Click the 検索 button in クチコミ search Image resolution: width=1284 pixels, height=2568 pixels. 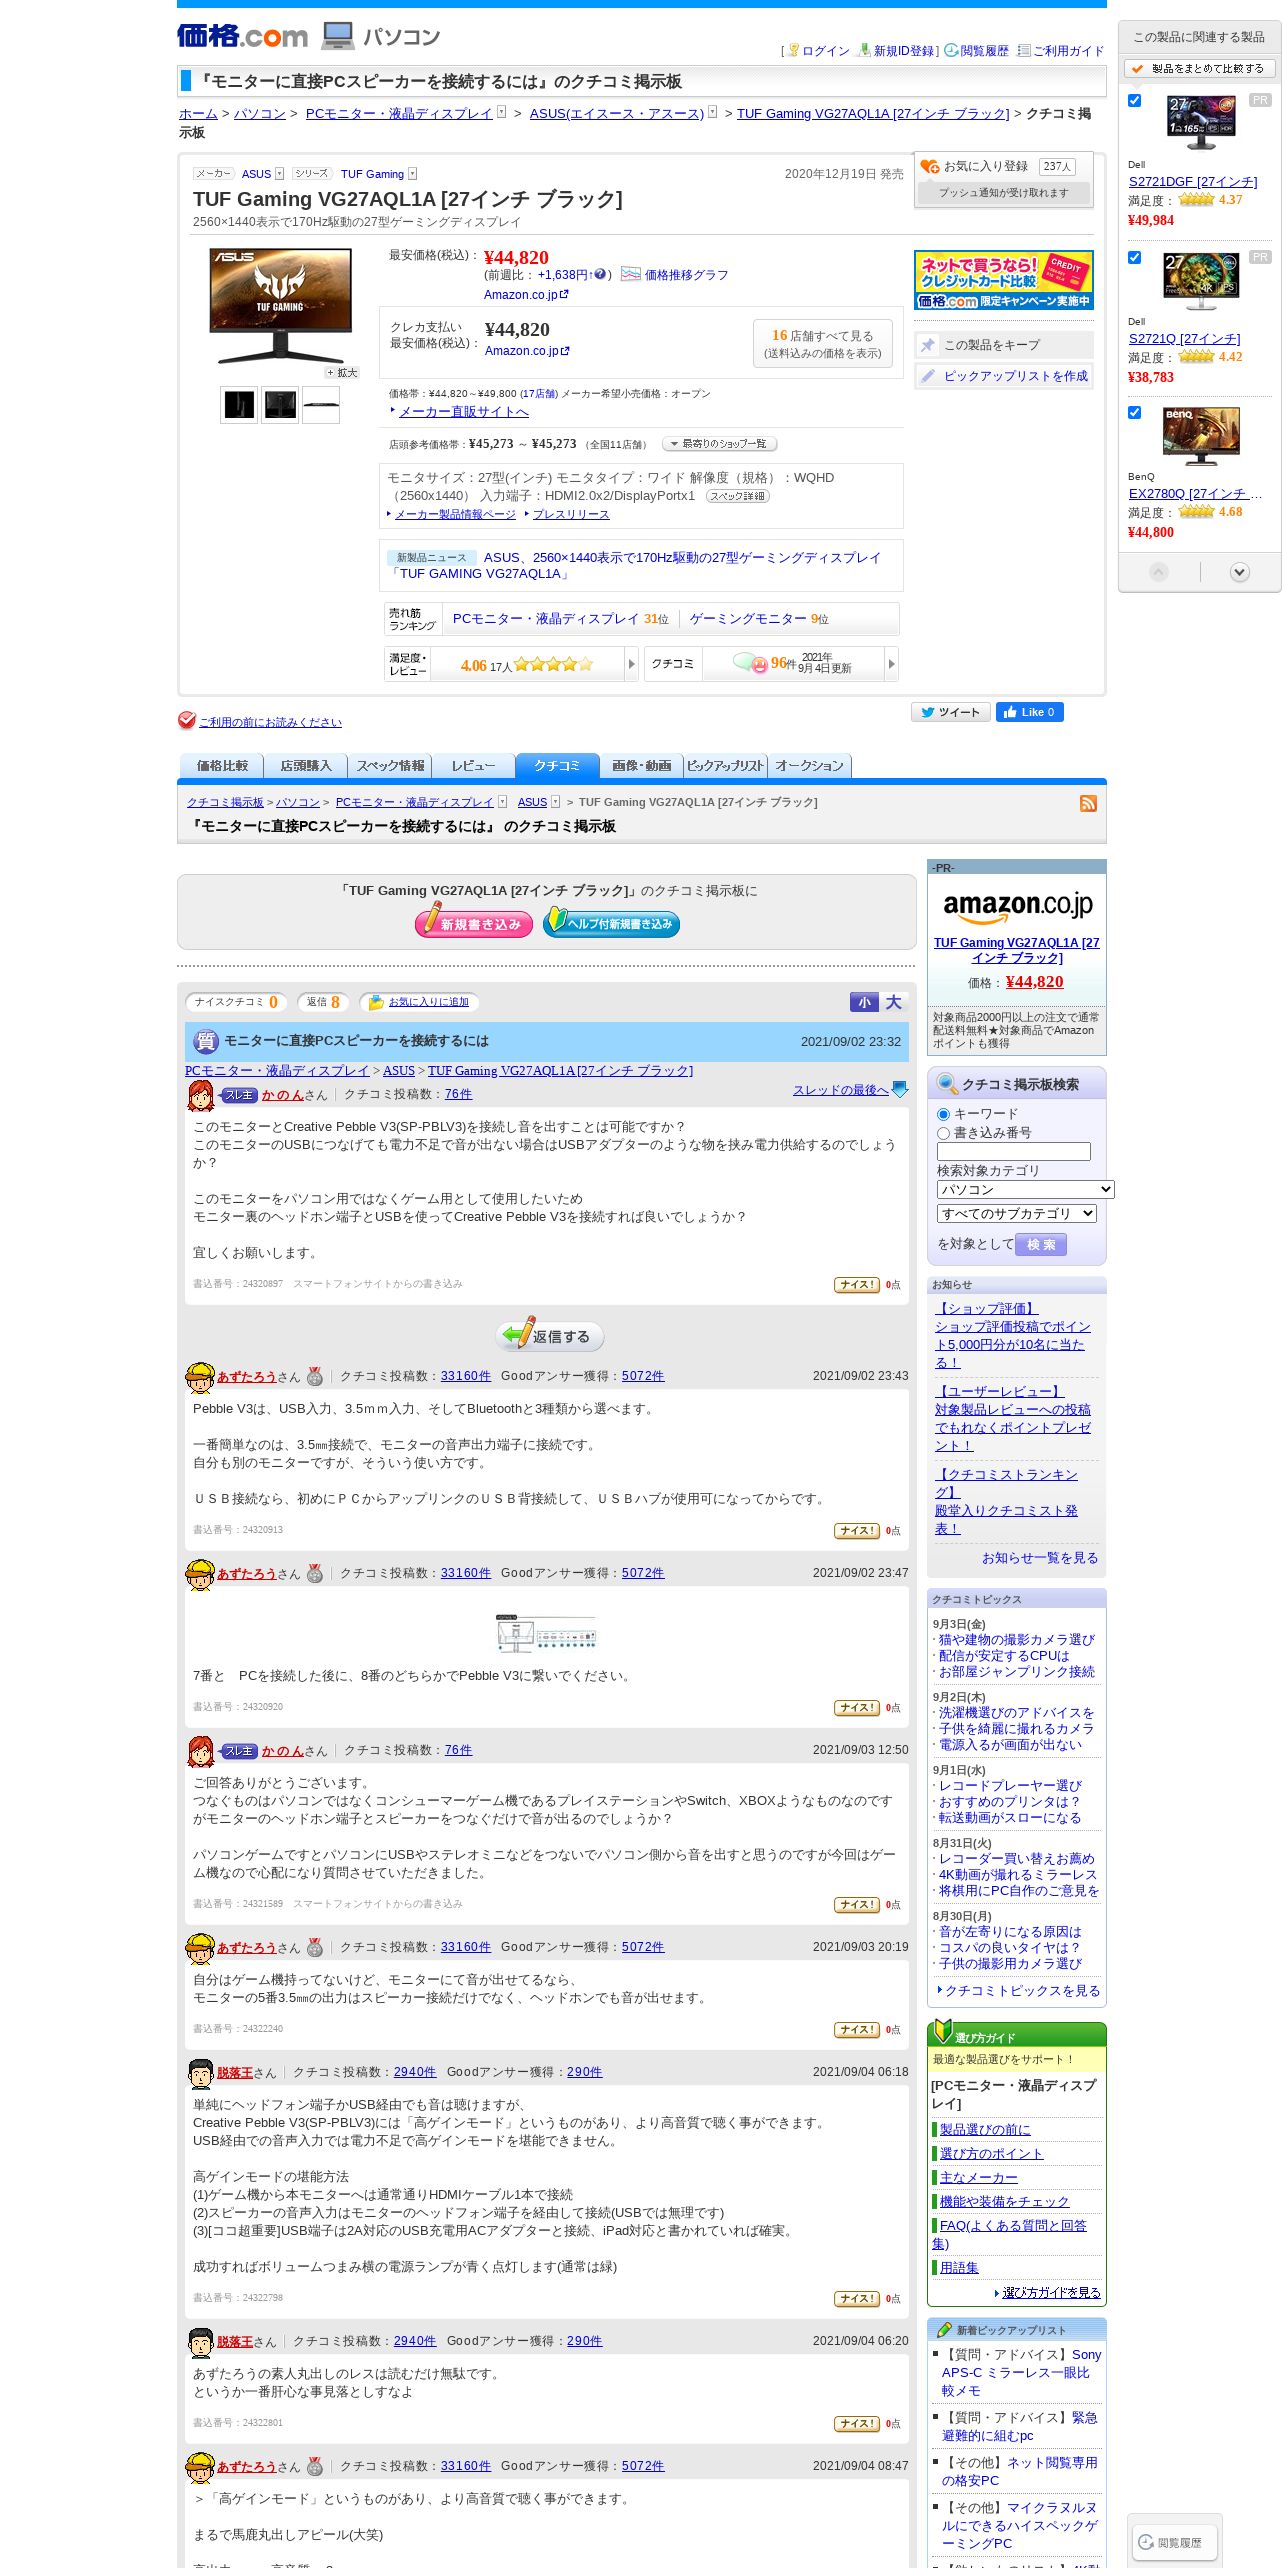(x=1041, y=1245)
